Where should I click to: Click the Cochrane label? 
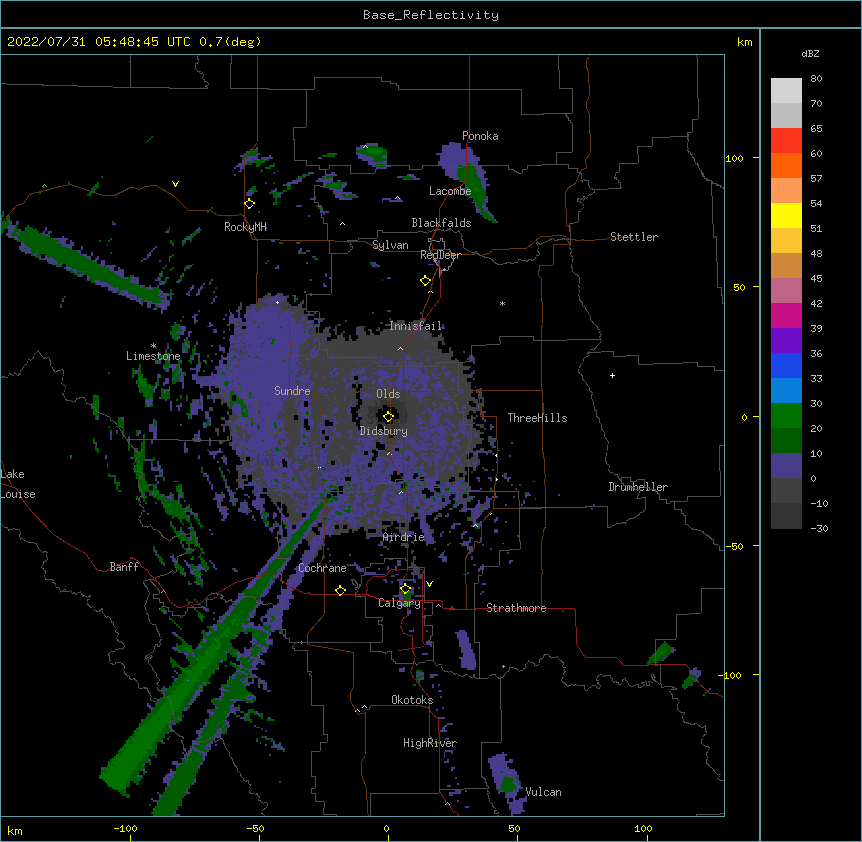click(x=322, y=568)
